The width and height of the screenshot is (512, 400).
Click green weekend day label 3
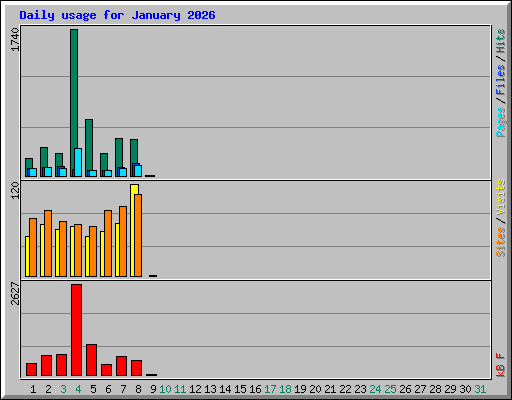pos(63,389)
